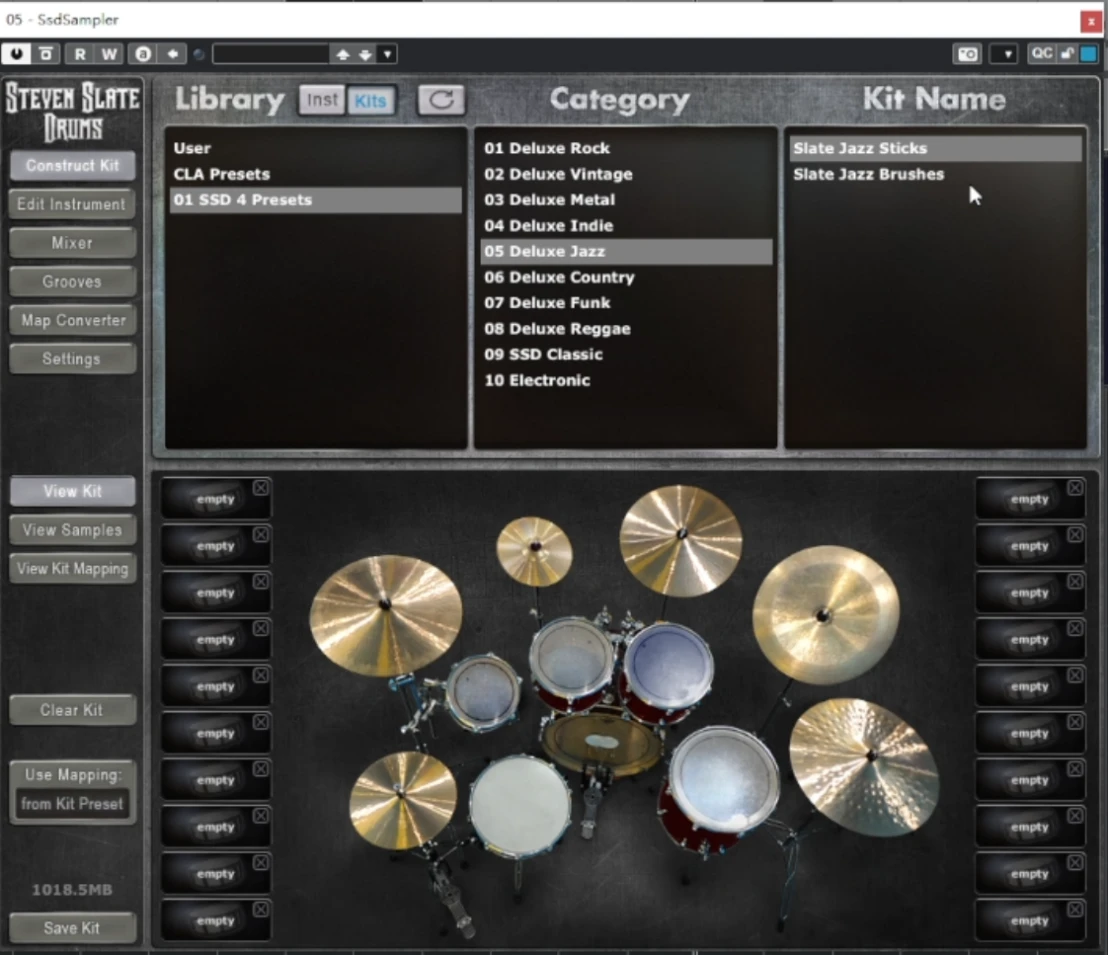Select 01 SSD 4 Presets library

tap(316, 200)
